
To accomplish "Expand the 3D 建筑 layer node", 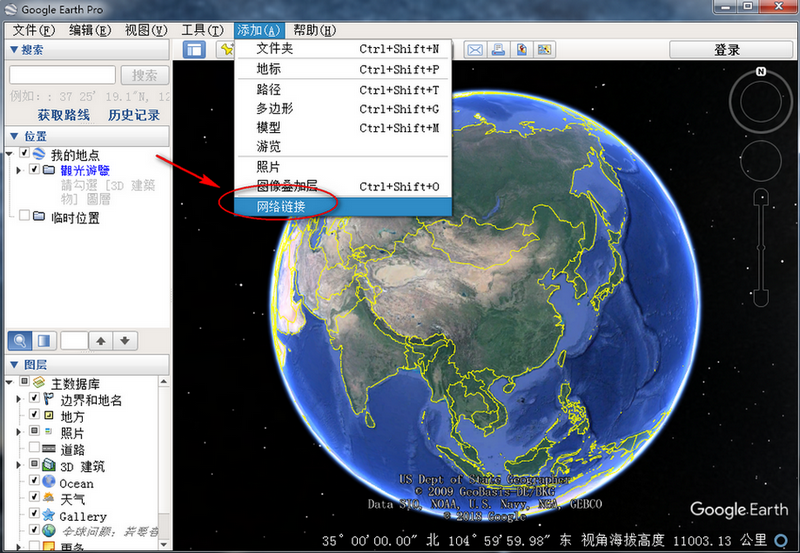I will click(19, 466).
